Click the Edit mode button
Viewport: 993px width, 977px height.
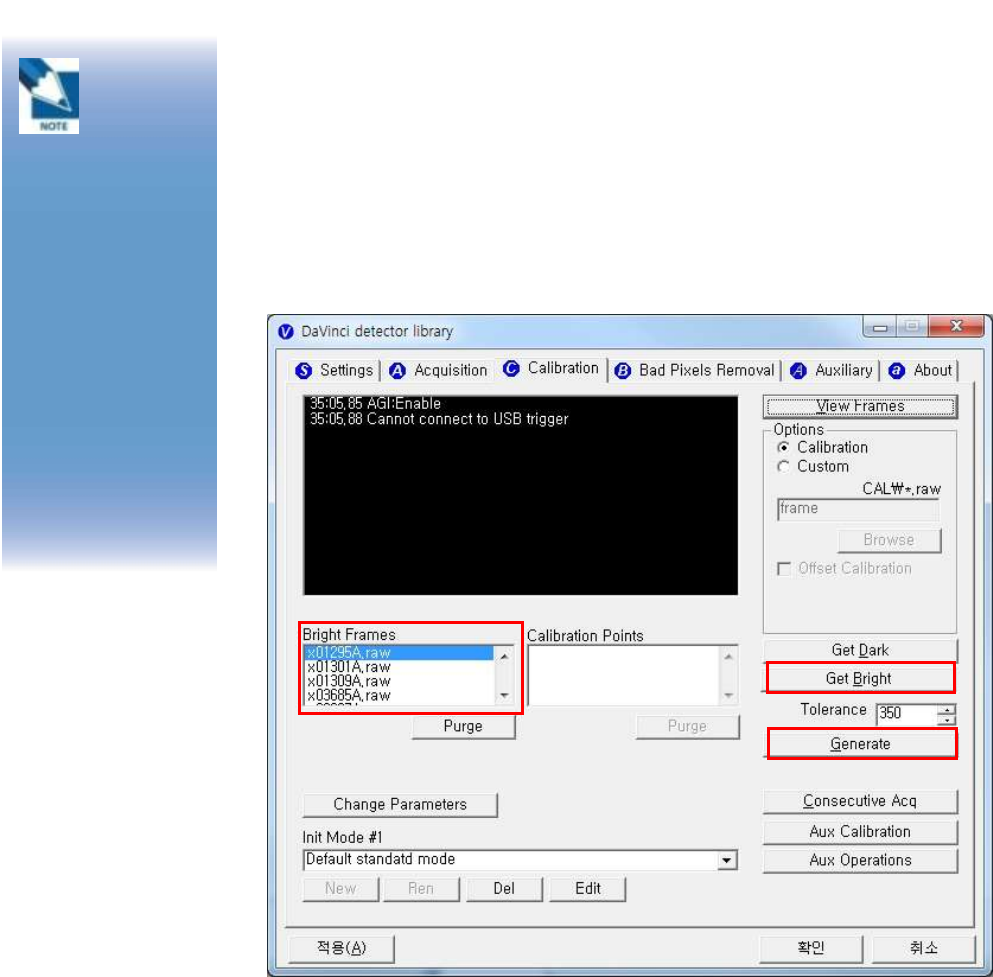[x=588, y=888]
